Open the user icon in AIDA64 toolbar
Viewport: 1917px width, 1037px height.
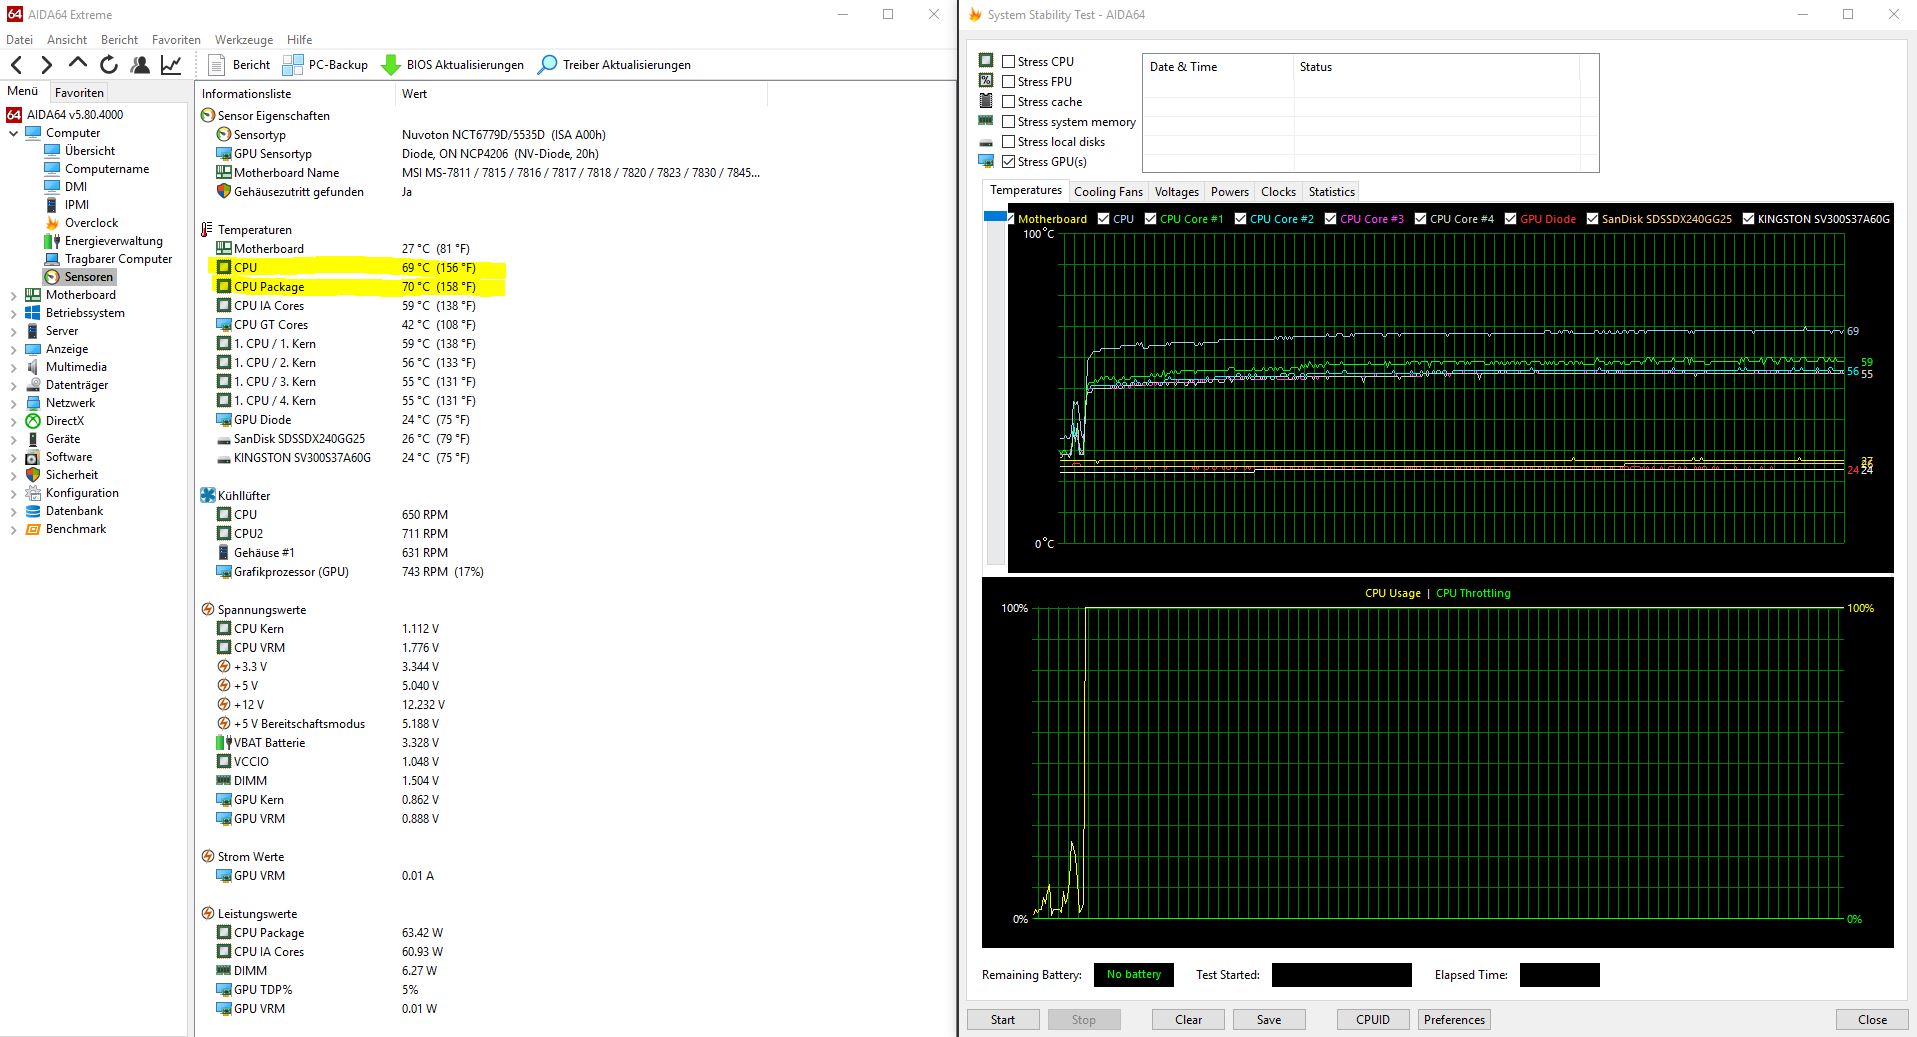pos(140,65)
